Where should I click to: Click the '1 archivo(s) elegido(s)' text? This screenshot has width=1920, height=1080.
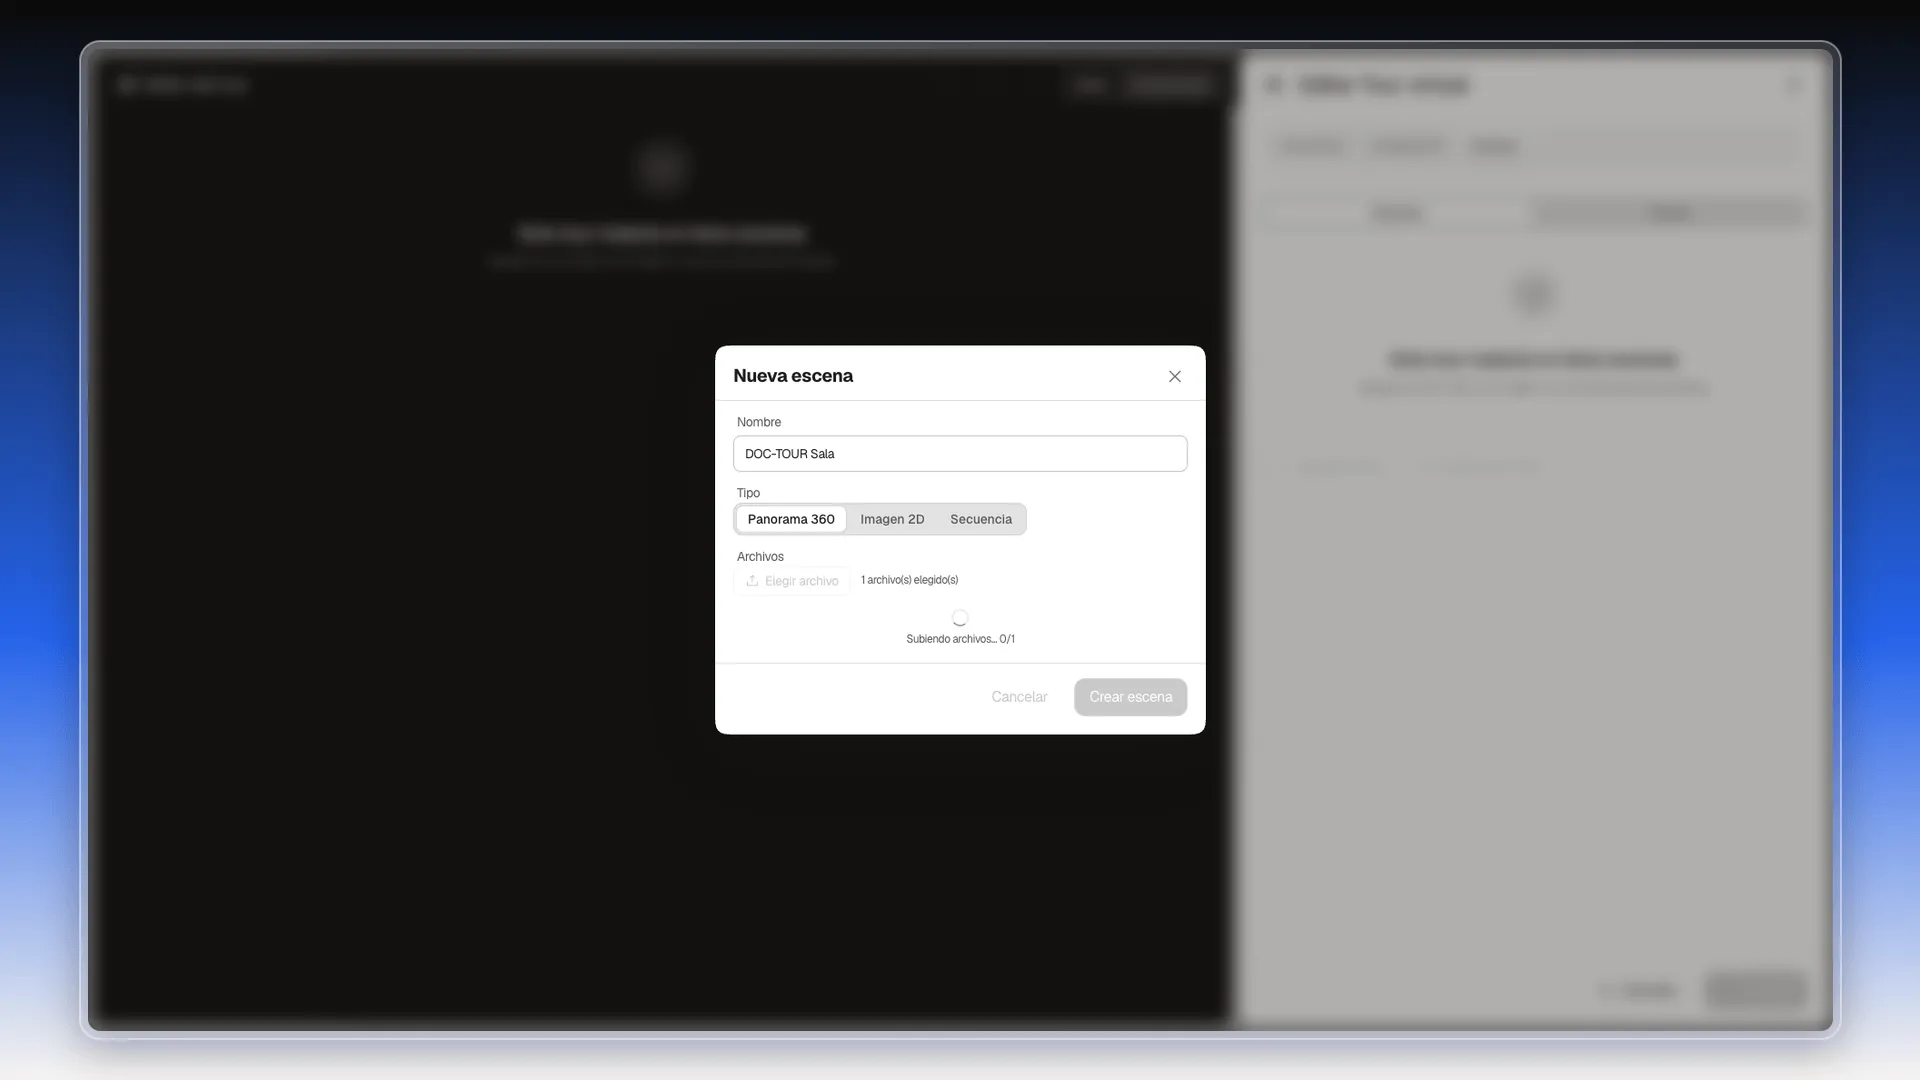[910, 580]
